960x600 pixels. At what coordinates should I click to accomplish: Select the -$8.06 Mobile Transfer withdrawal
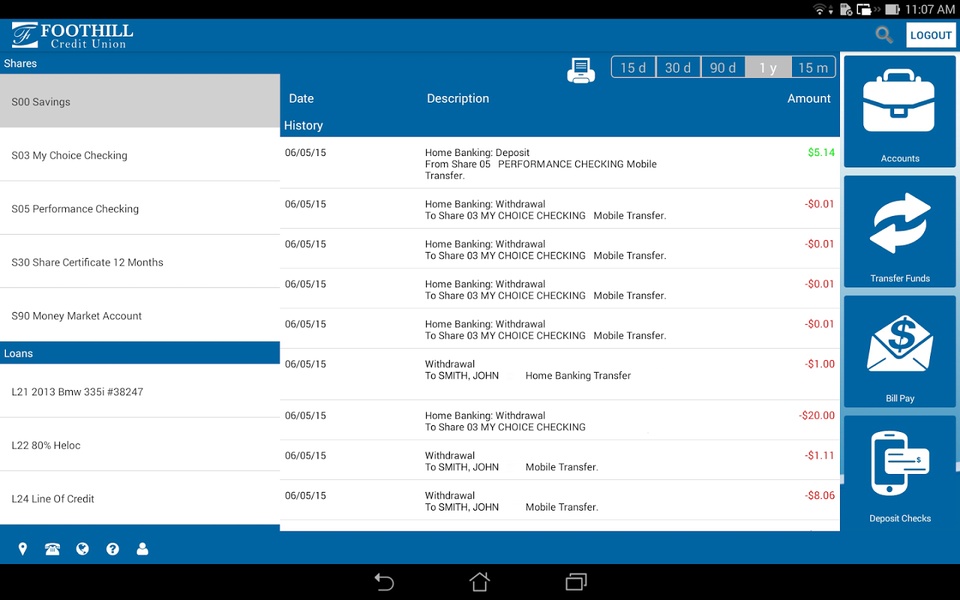[x=560, y=500]
